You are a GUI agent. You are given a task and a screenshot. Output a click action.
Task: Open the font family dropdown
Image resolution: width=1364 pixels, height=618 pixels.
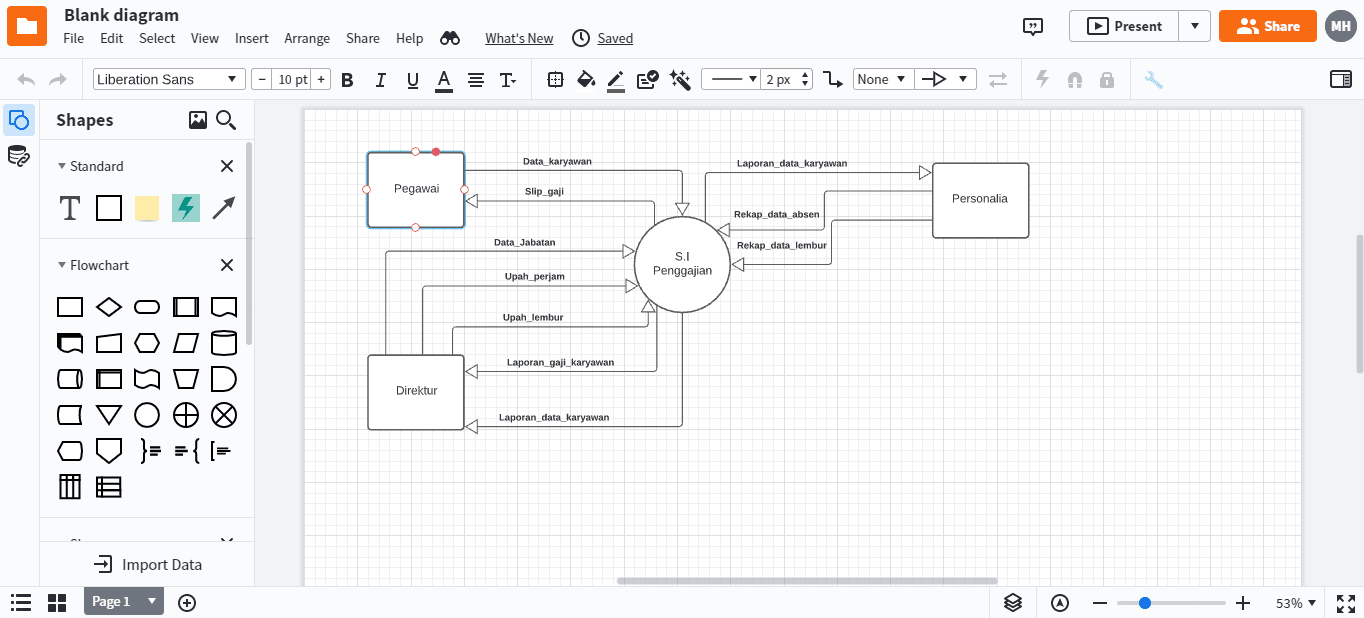click(168, 78)
